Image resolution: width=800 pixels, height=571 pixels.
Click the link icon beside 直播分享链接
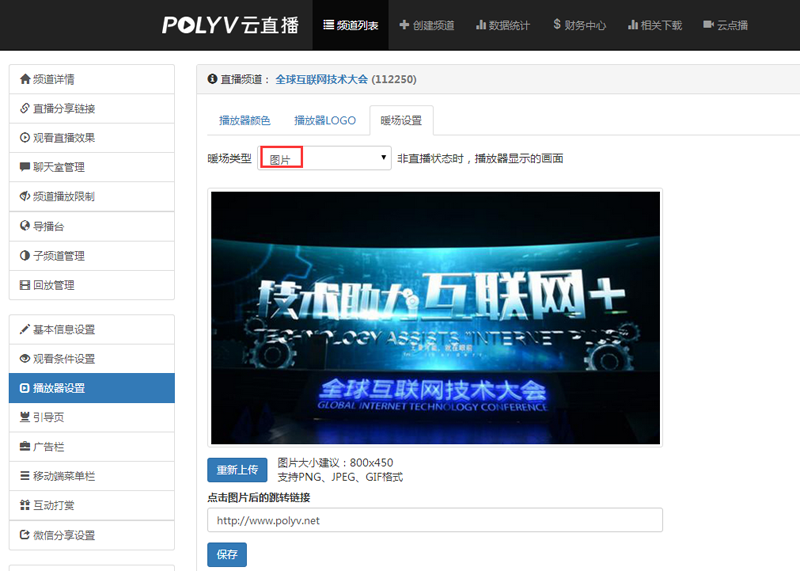[25, 108]
